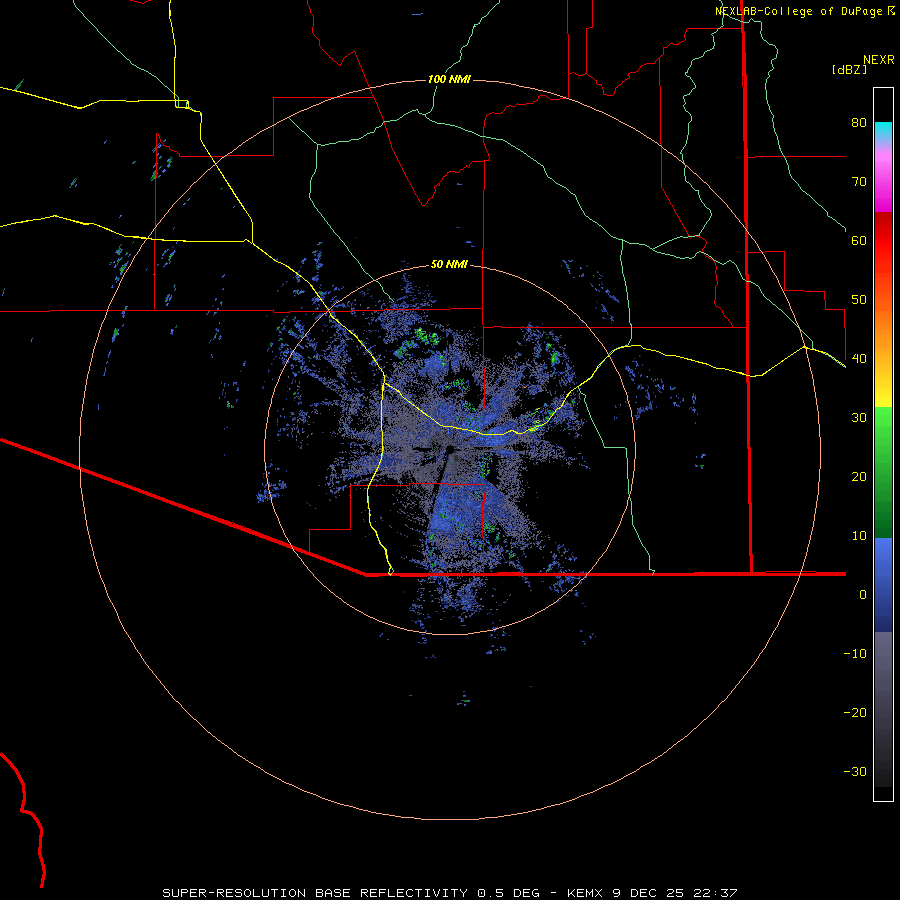Click the 60 value on the color scale

[859, 240]
